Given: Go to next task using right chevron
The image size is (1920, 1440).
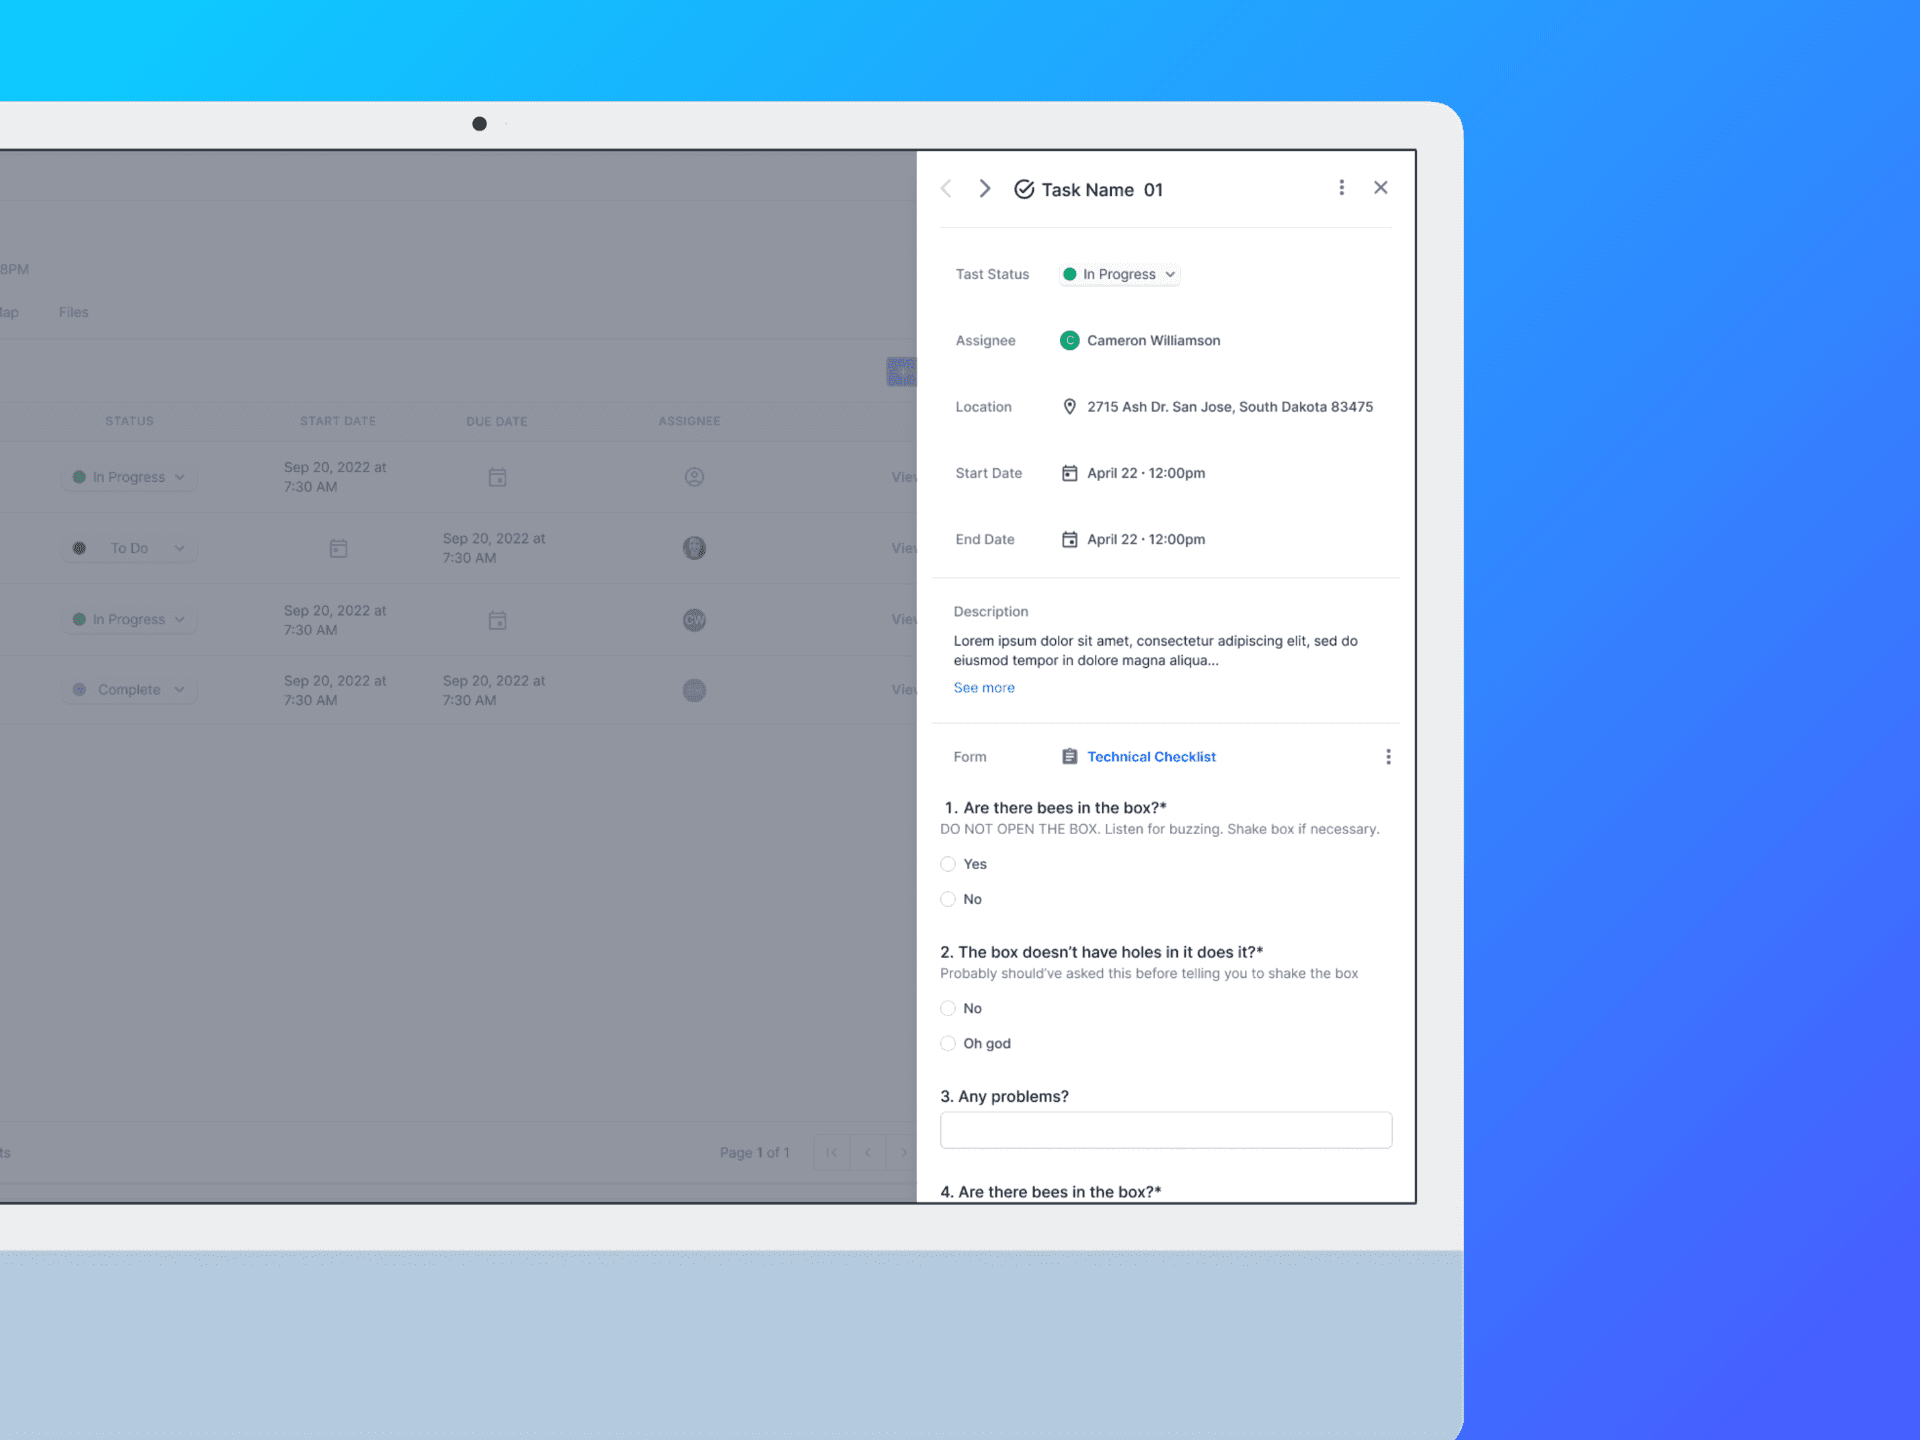Looking at the screenshot, I should (x=984, y=189).
